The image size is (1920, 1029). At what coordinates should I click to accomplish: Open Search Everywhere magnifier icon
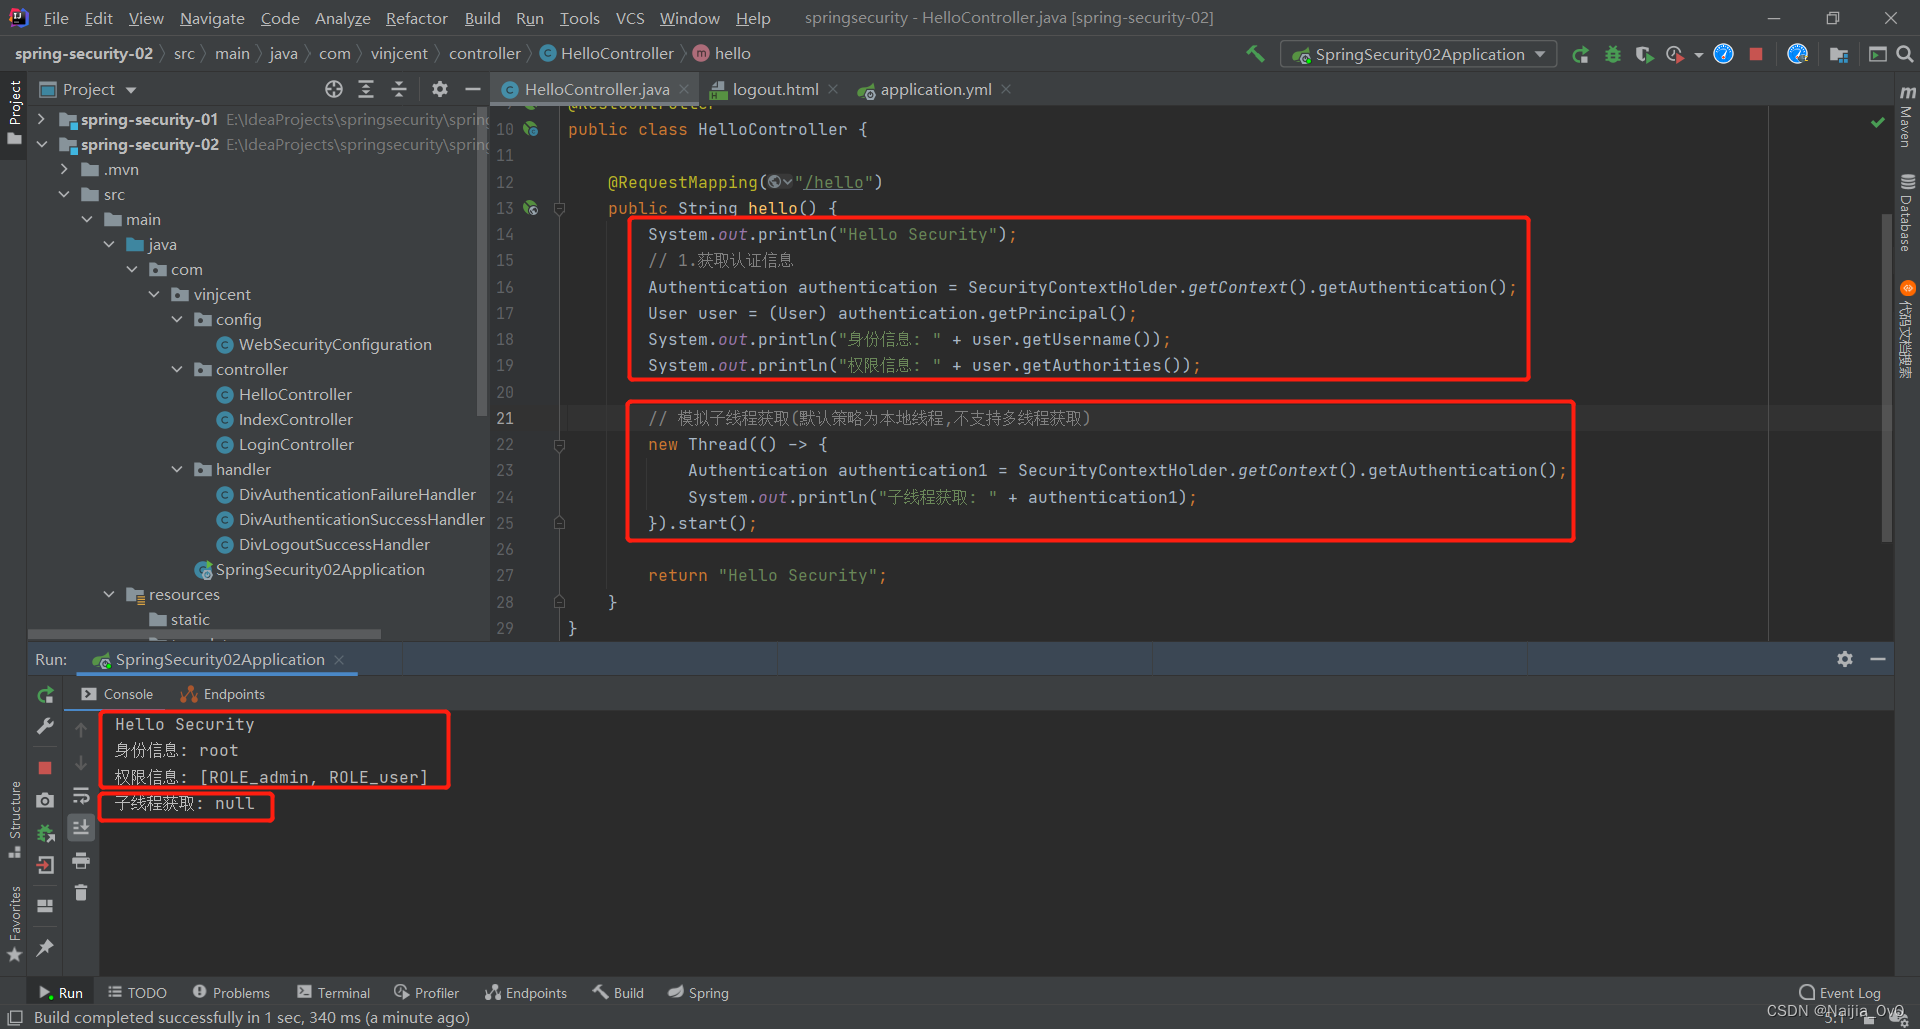[x=1905, y=55]
